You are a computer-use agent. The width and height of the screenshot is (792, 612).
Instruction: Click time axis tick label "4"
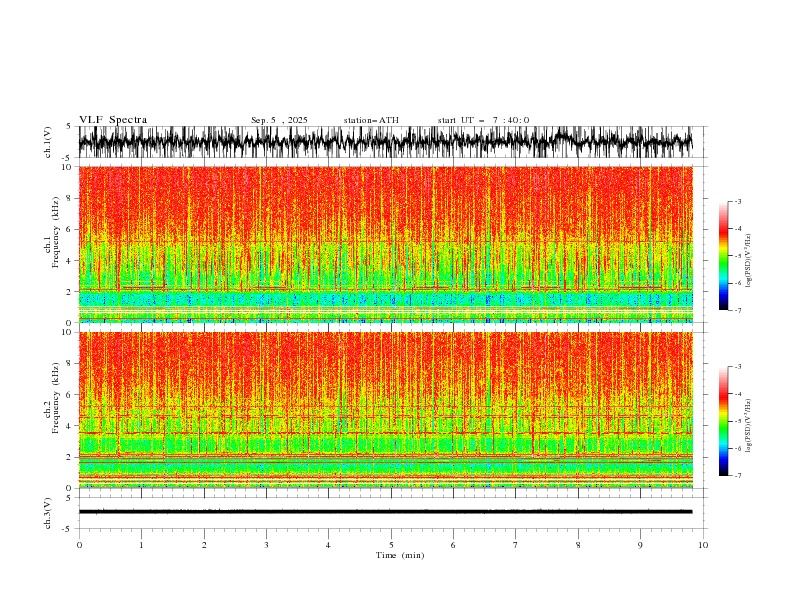point(328,545)
